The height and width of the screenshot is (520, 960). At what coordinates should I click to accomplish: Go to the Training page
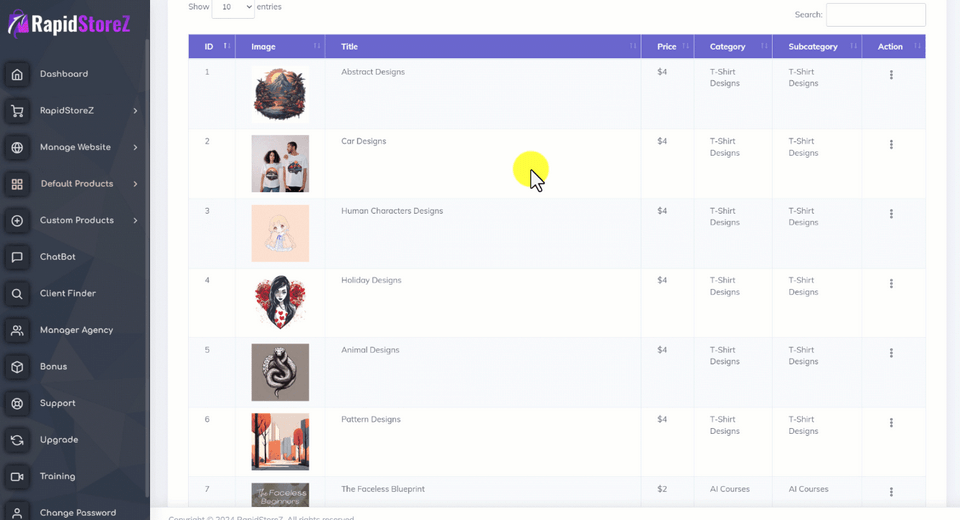pyautogui.click(x=58, y=477)
